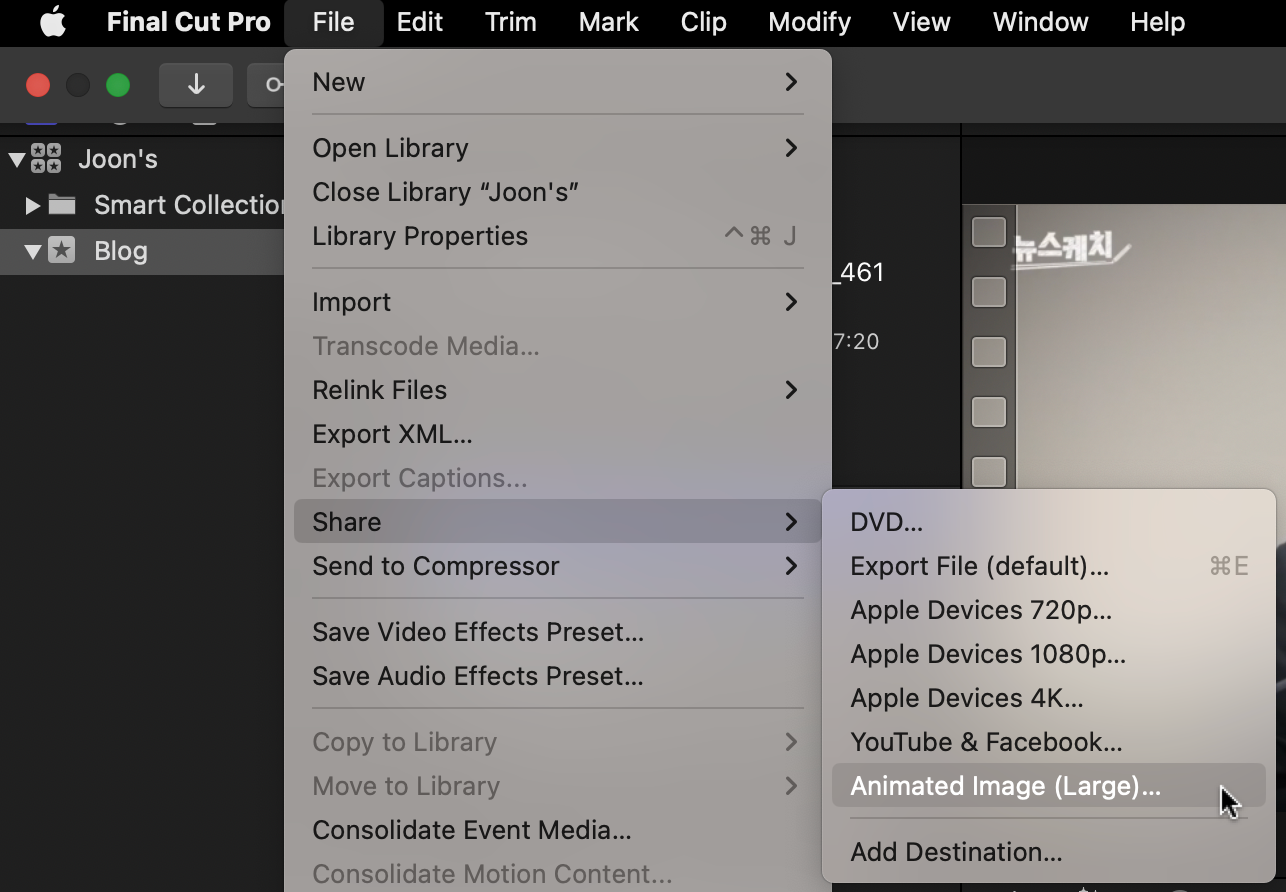Open the Clip menu
The height and width of the screenshot is (892, 1286).
click(703, 22)
